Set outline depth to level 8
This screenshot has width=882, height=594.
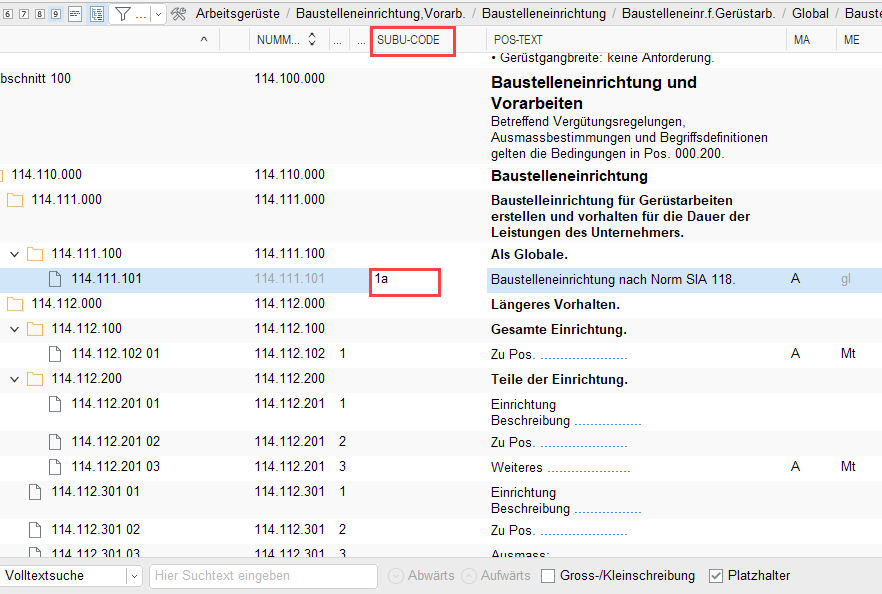pyautogui.click(x=40, y=14)
